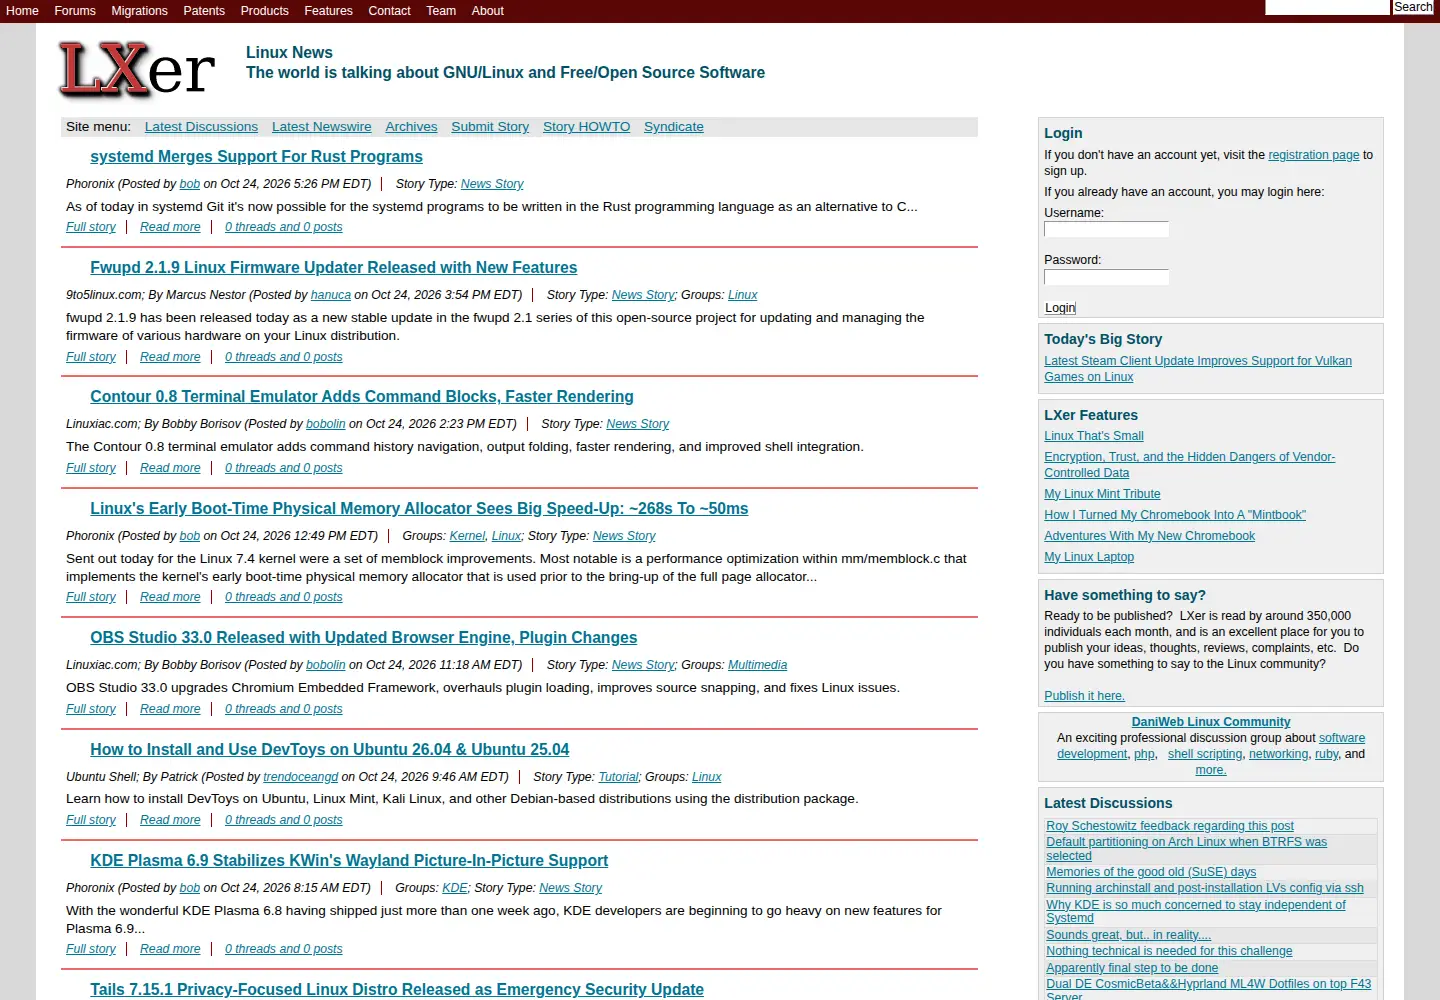Open the Submit Story link
Image resolution: width=1440 pixels, height=1000 pixels.
coord(490,127)
